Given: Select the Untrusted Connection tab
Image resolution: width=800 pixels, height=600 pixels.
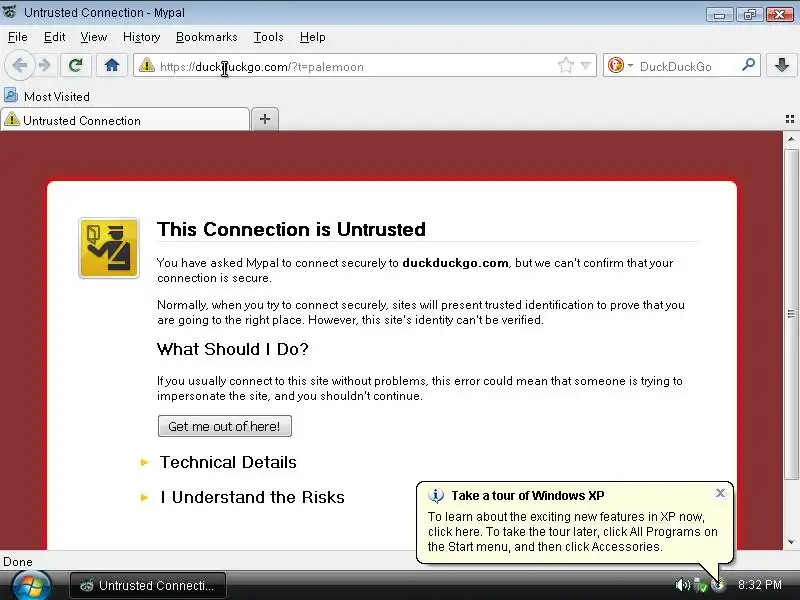Looking at the screenshot, I should coord(125,120).
